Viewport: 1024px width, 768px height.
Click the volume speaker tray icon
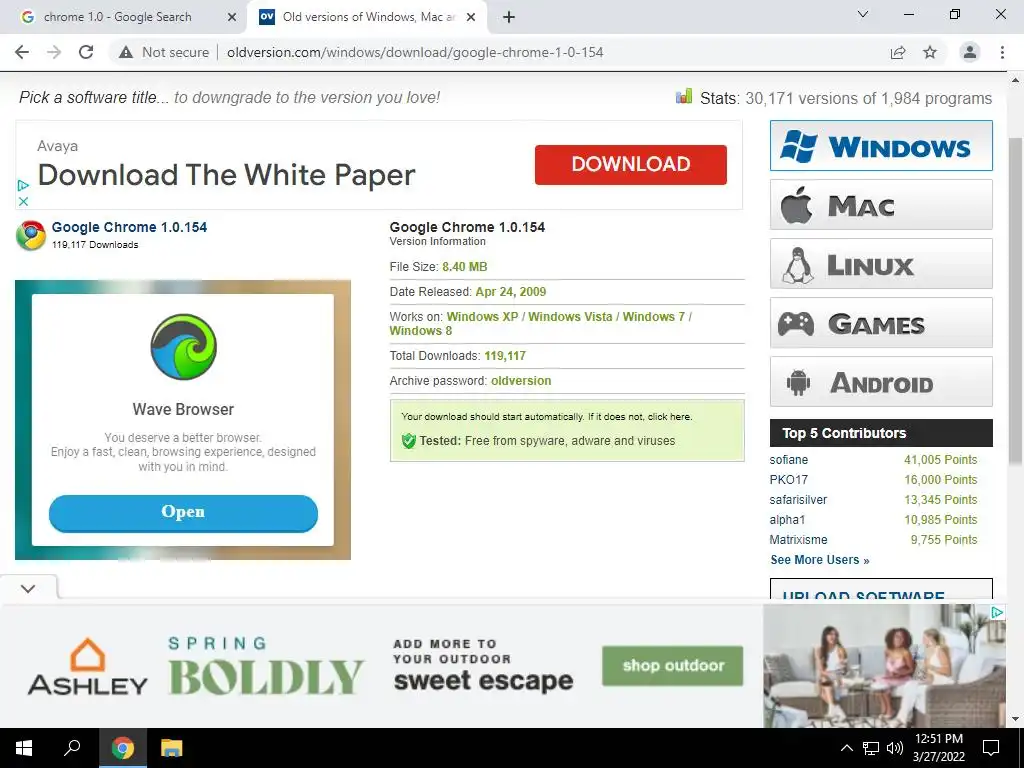(895, 748)
